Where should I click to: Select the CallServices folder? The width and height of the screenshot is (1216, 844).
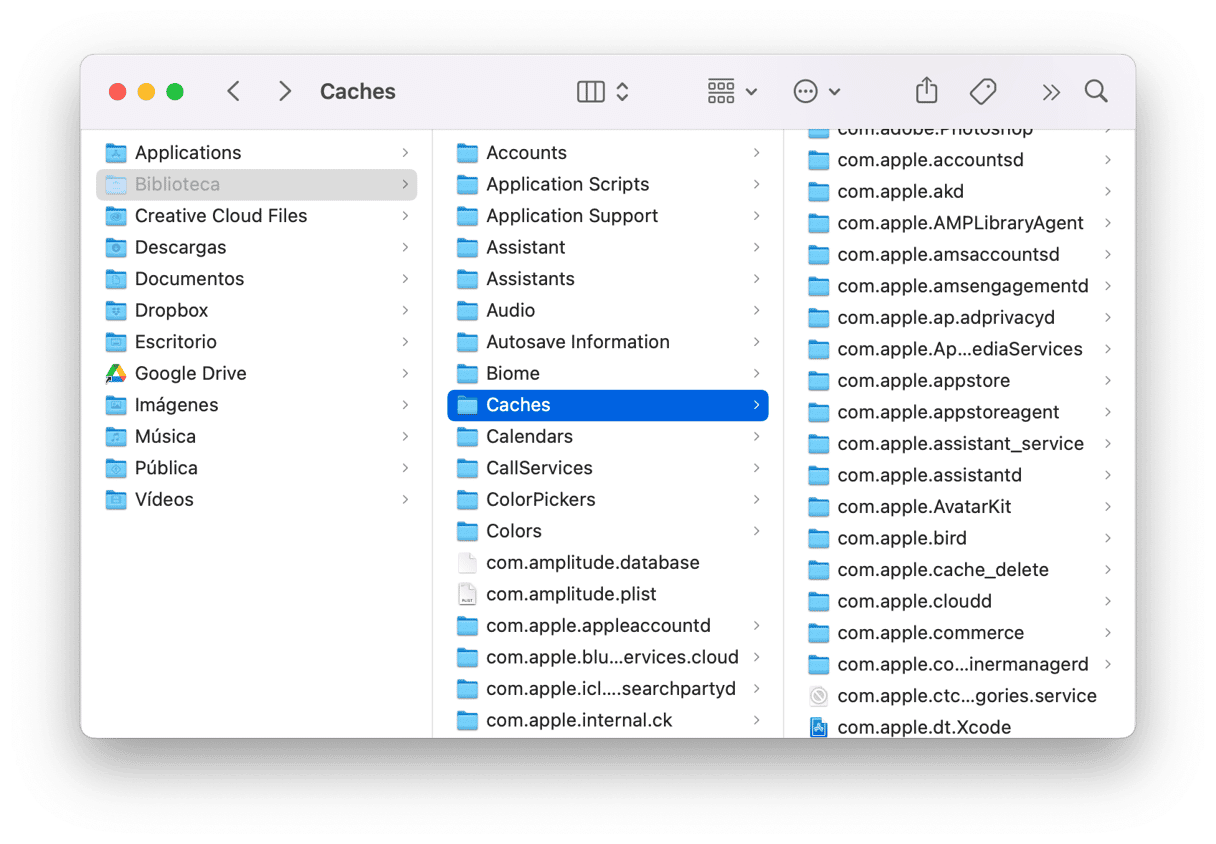[x=608, y=468]
